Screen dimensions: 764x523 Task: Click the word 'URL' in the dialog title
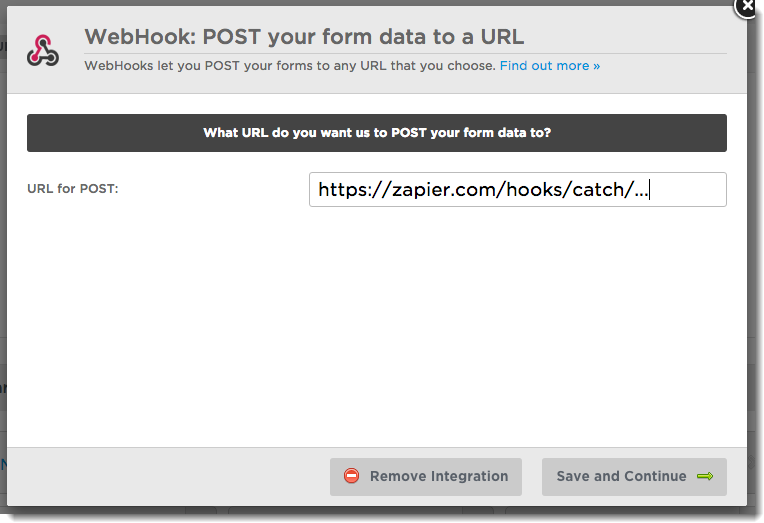point(502,37)
